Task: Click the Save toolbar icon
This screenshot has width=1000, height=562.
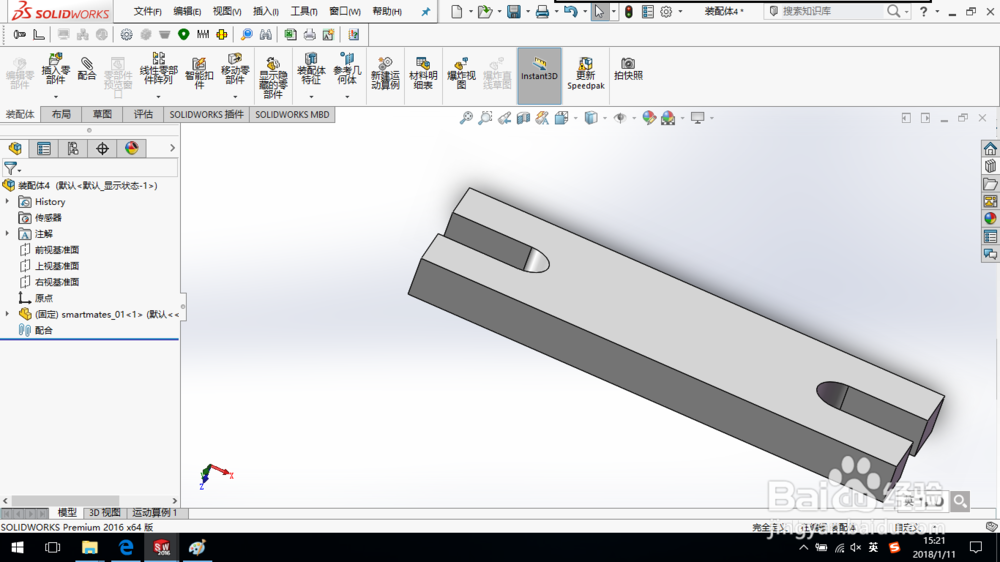Action: 513,11
